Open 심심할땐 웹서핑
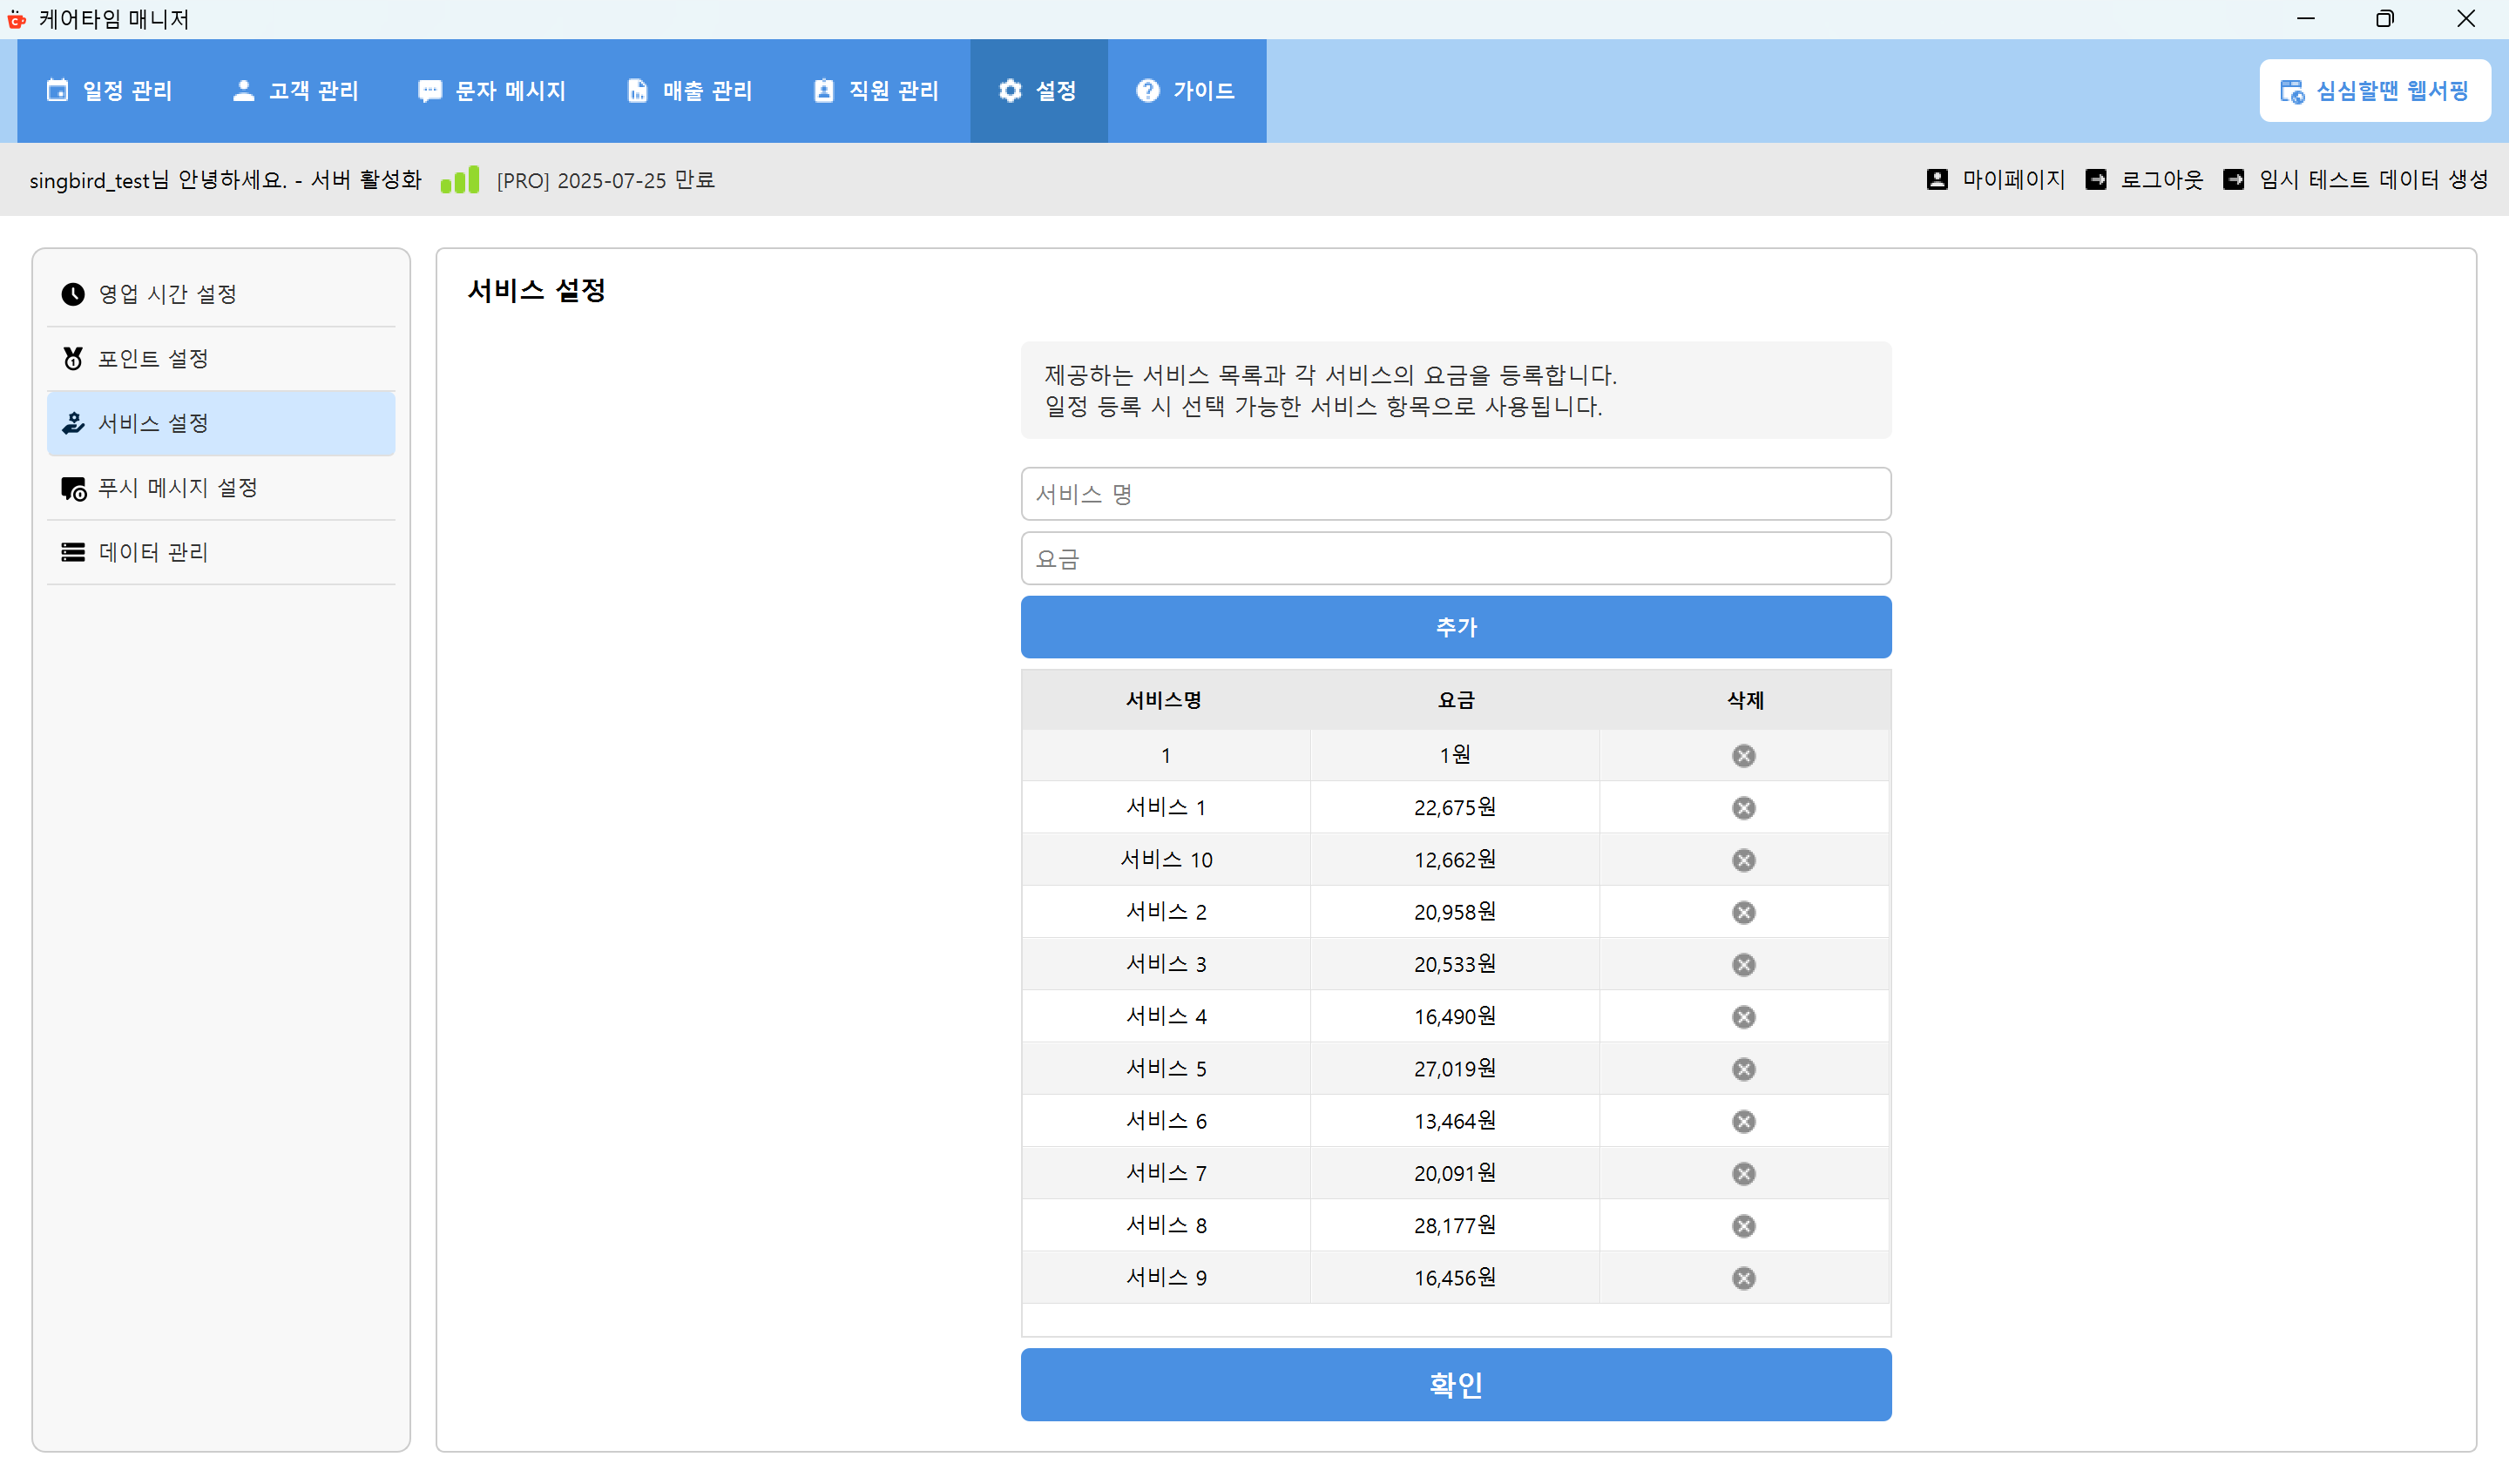 2375,90
